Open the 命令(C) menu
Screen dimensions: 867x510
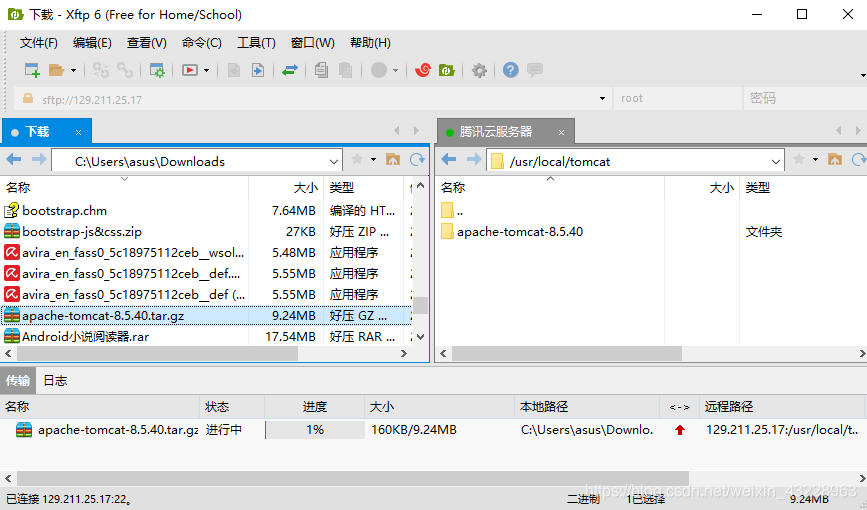click(202, 43)
